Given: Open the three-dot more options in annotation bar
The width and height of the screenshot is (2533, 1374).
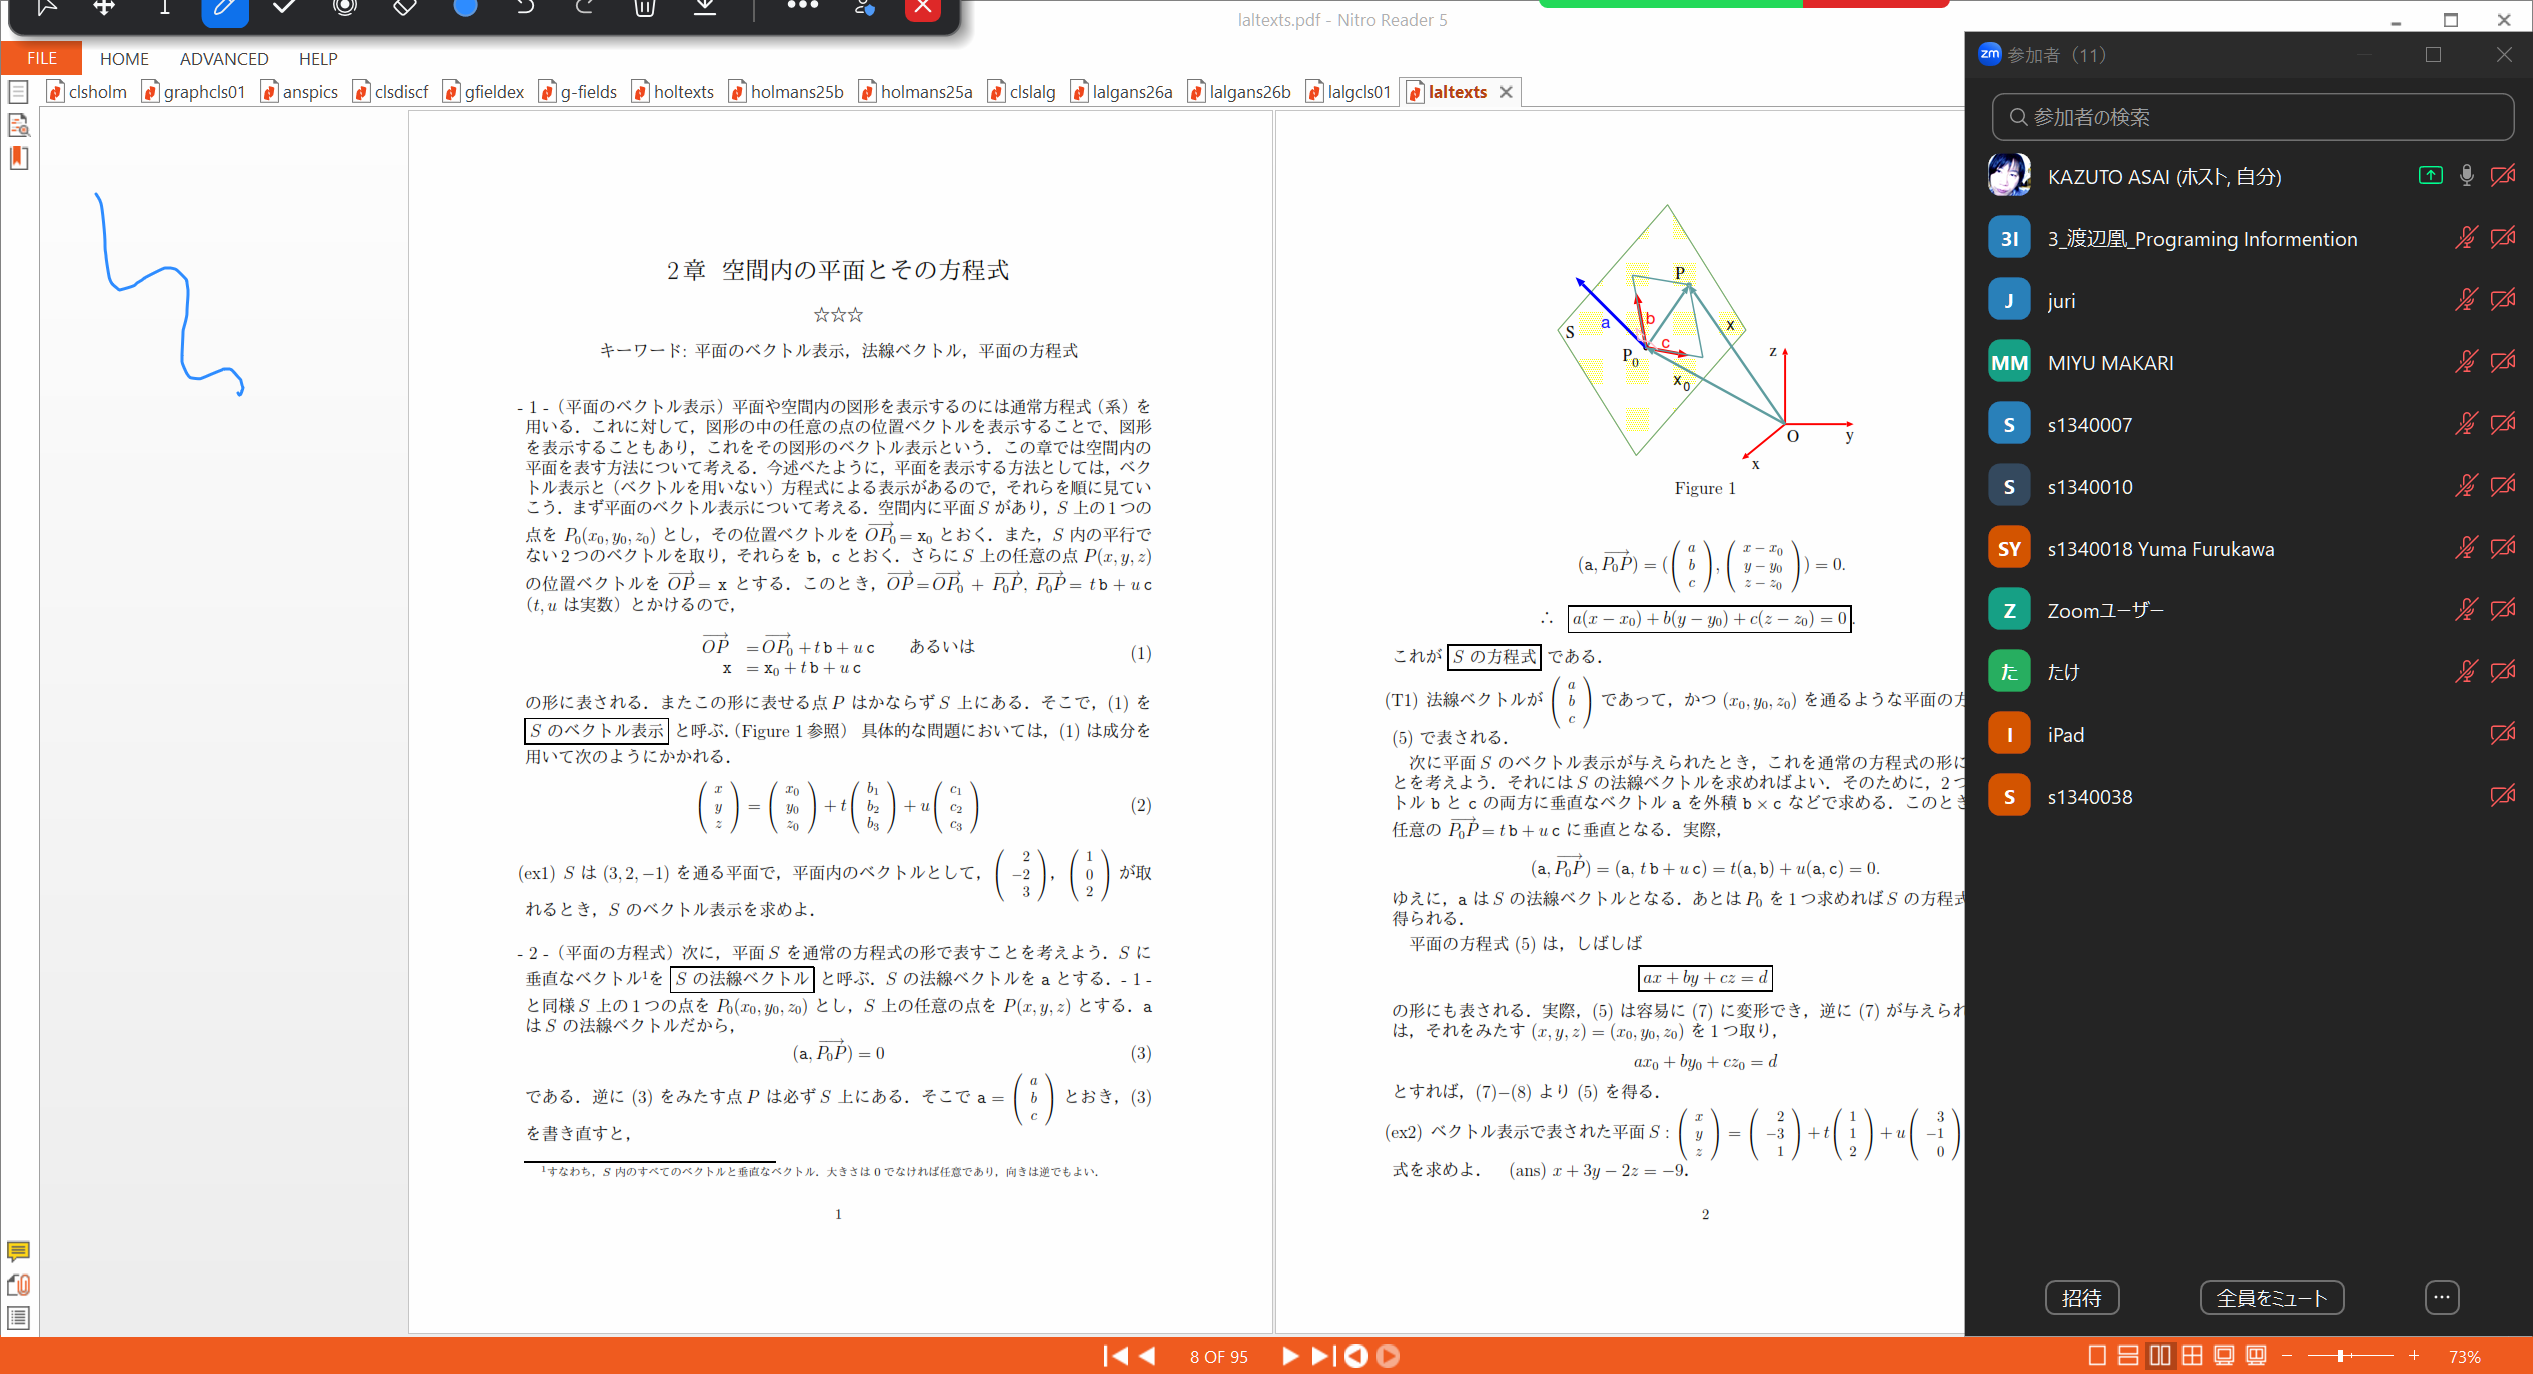Looking at the screenshot, I should pos(802,6).
